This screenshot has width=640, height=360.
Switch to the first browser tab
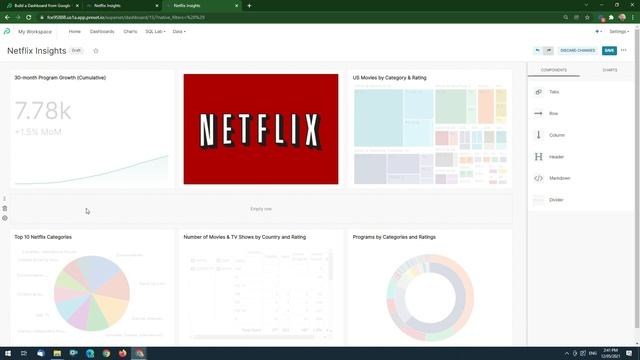point(42,6)
